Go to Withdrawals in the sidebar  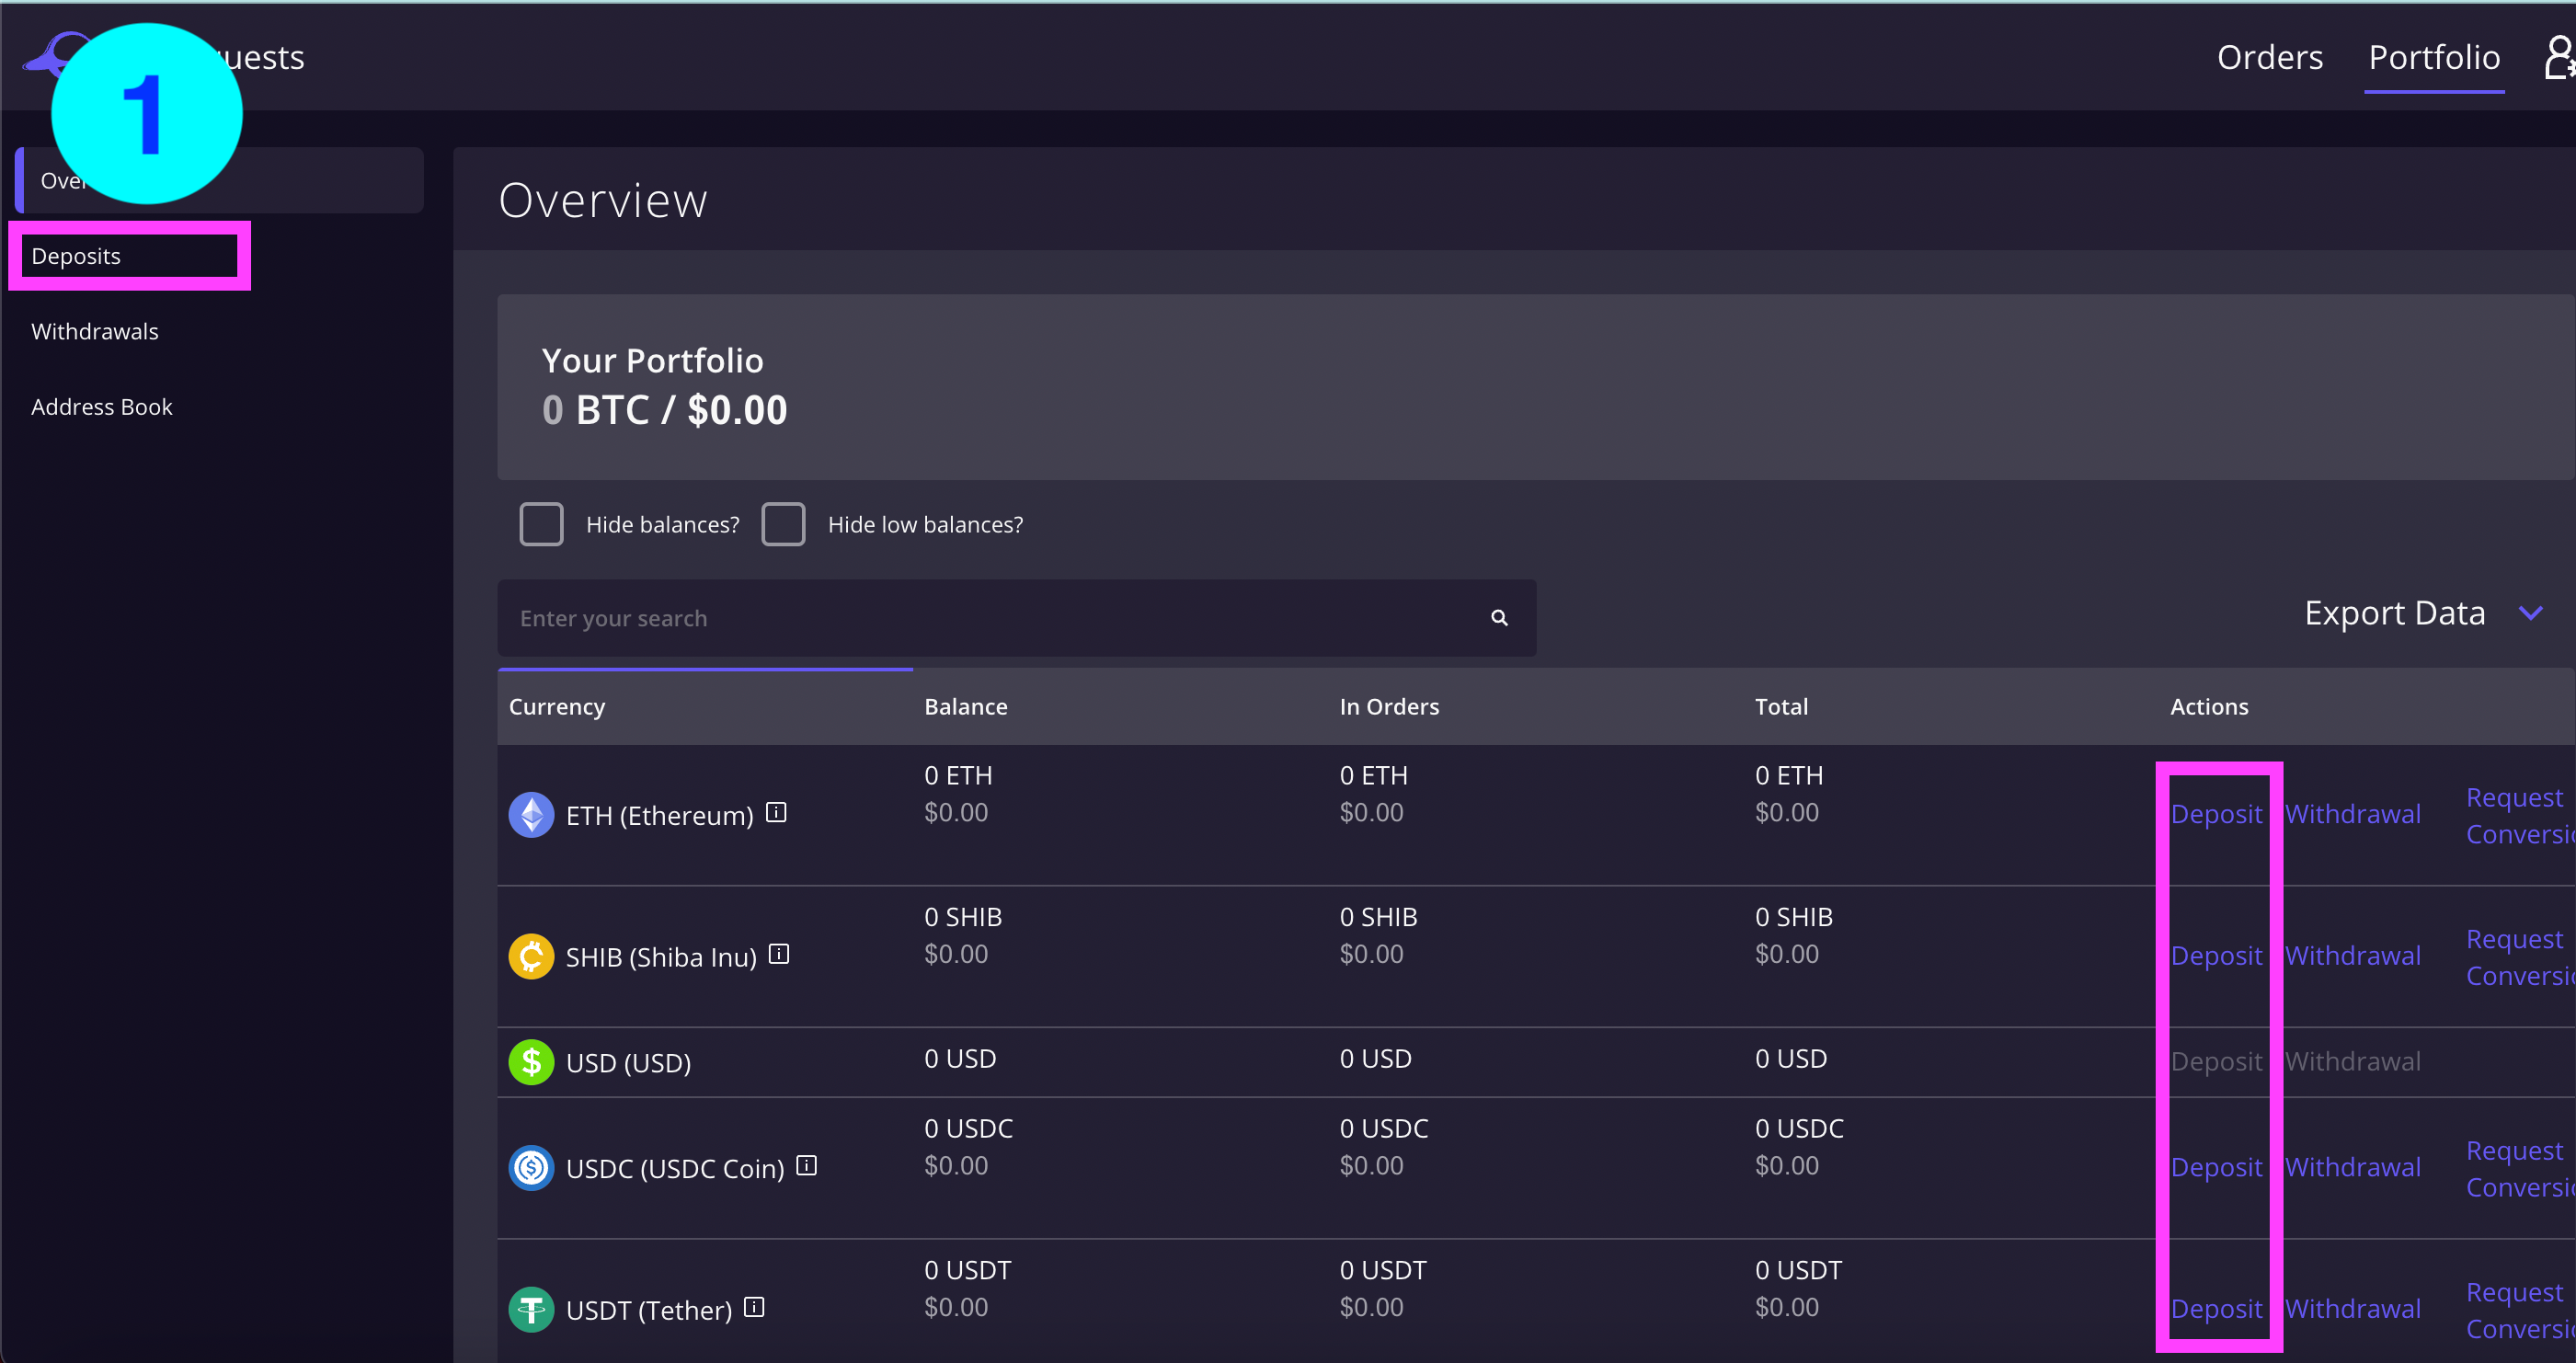pyautogui.click(x=95, y=331)
